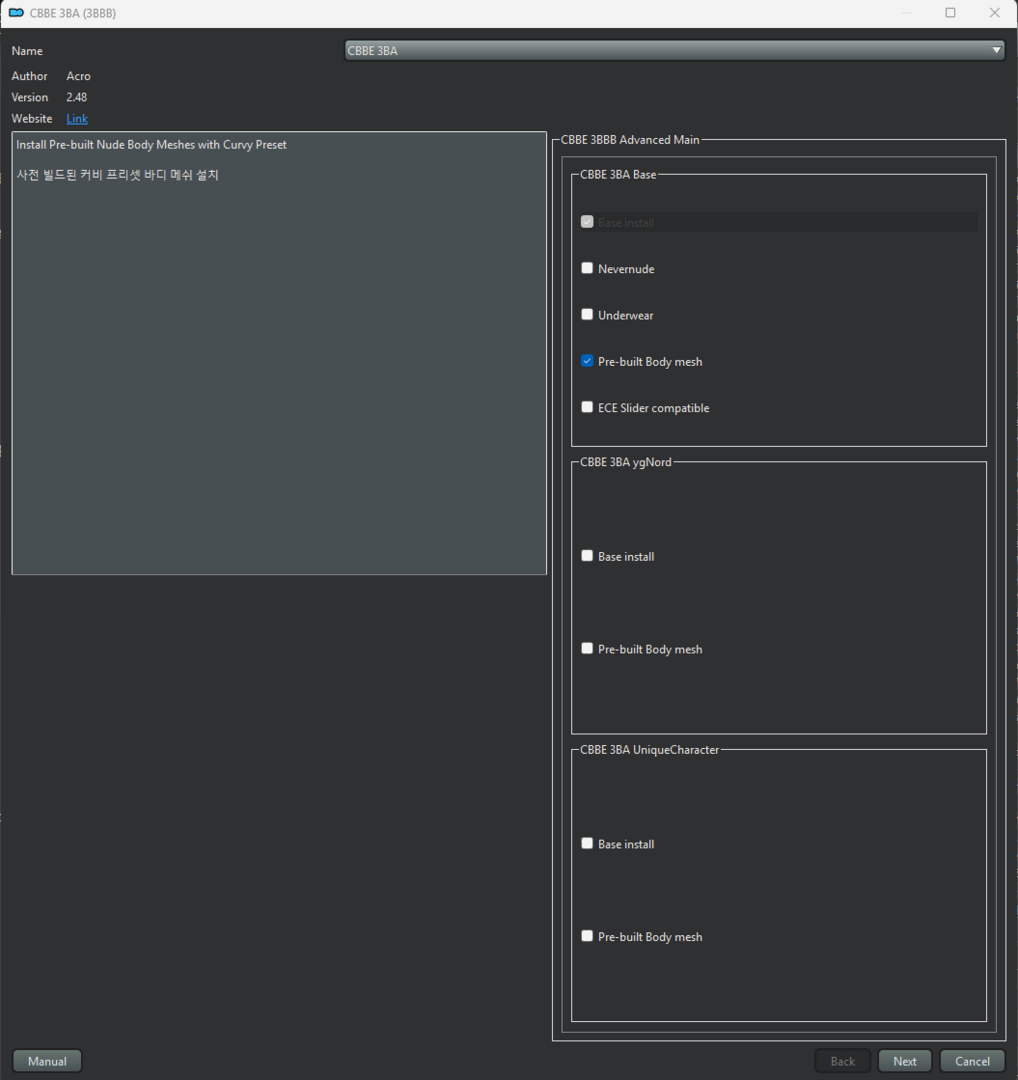The image size is (1018, 1080).
Task: Click the greyed Base install checkbox in CBBE 3BA Base
Action: [587, 222]
